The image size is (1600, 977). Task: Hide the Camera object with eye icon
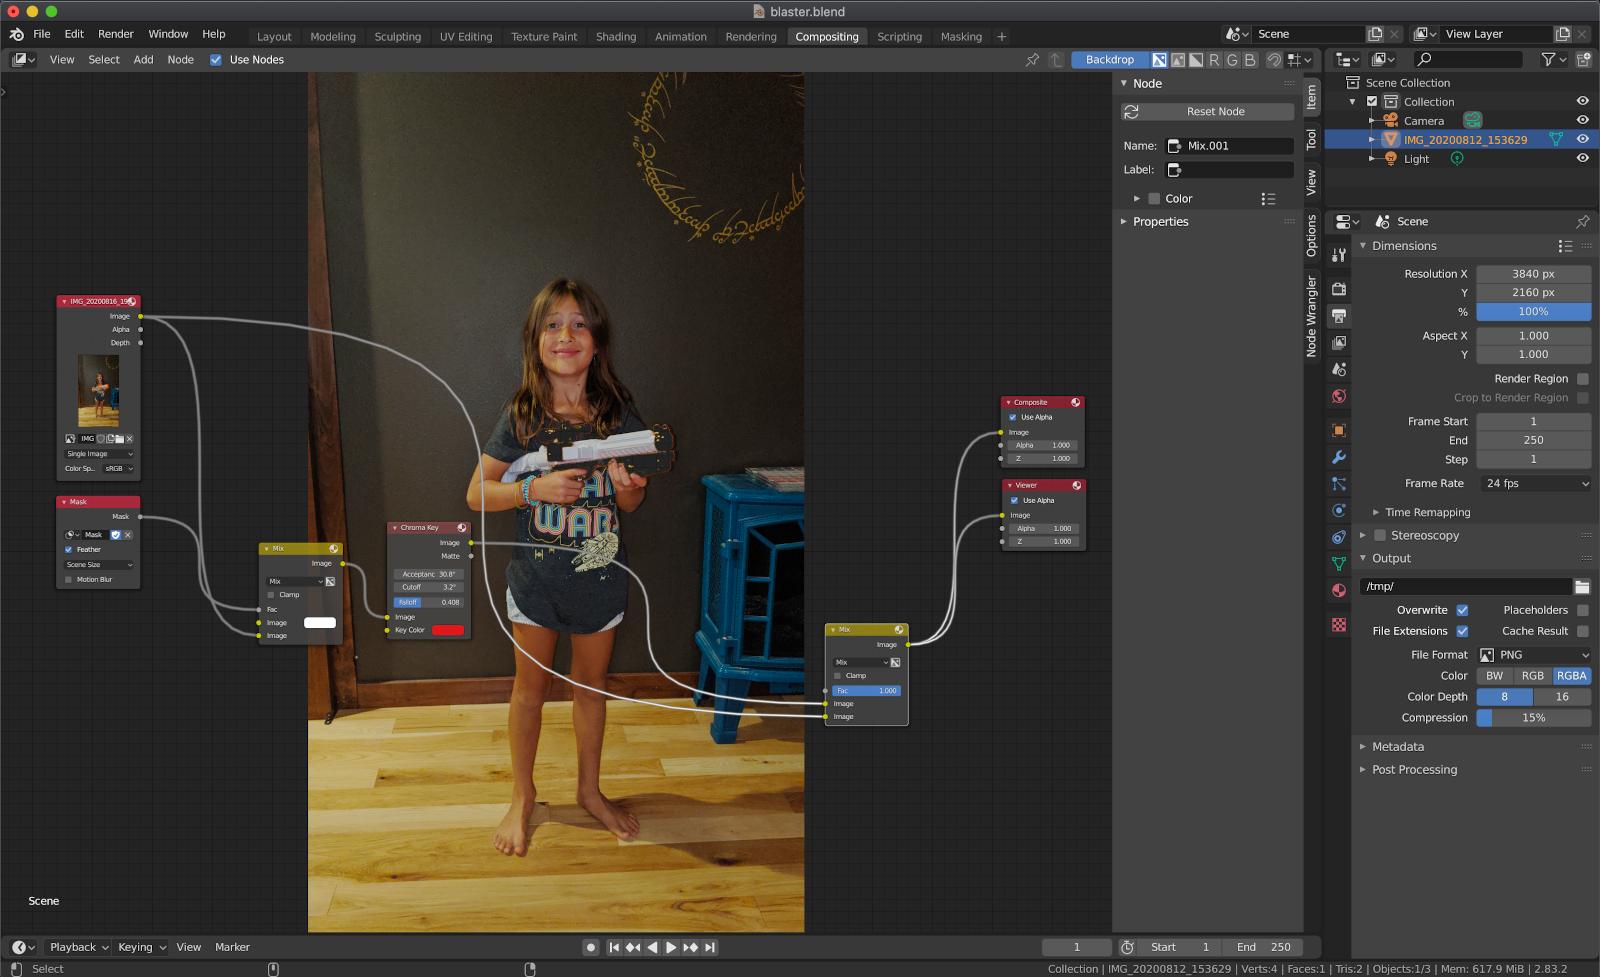(x=1582, y=121)
